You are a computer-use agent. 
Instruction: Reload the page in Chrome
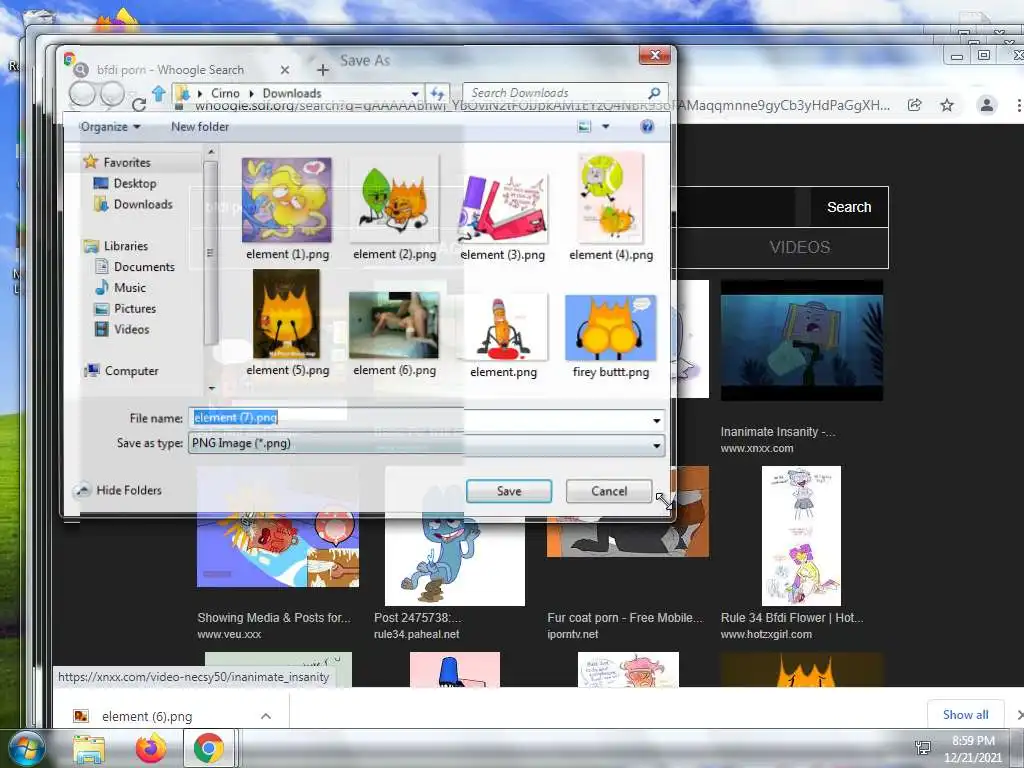pyautogui.click(x=138, y=104)
